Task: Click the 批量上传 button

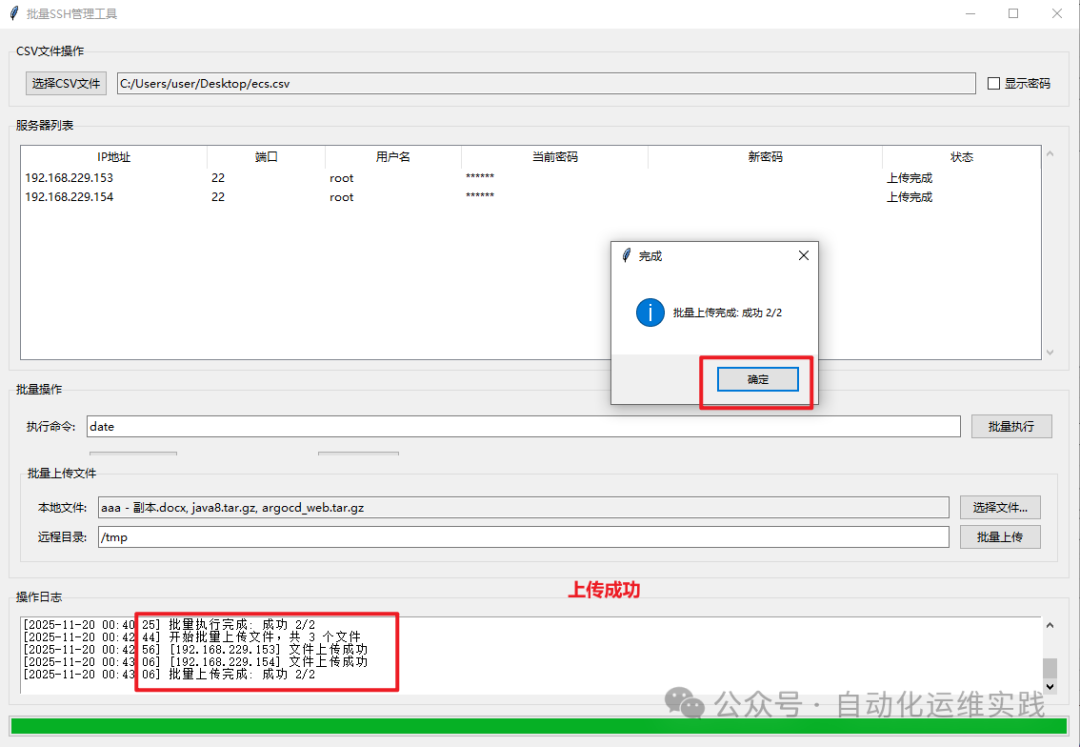Action: 1000,537
